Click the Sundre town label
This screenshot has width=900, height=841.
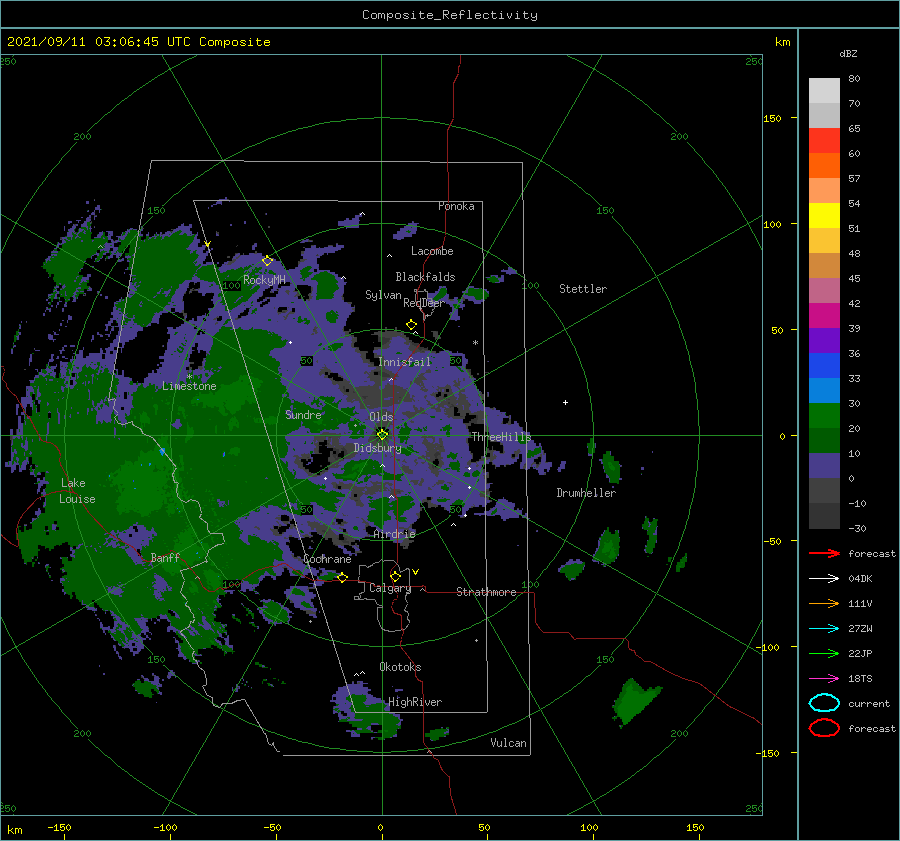(303, 414)
